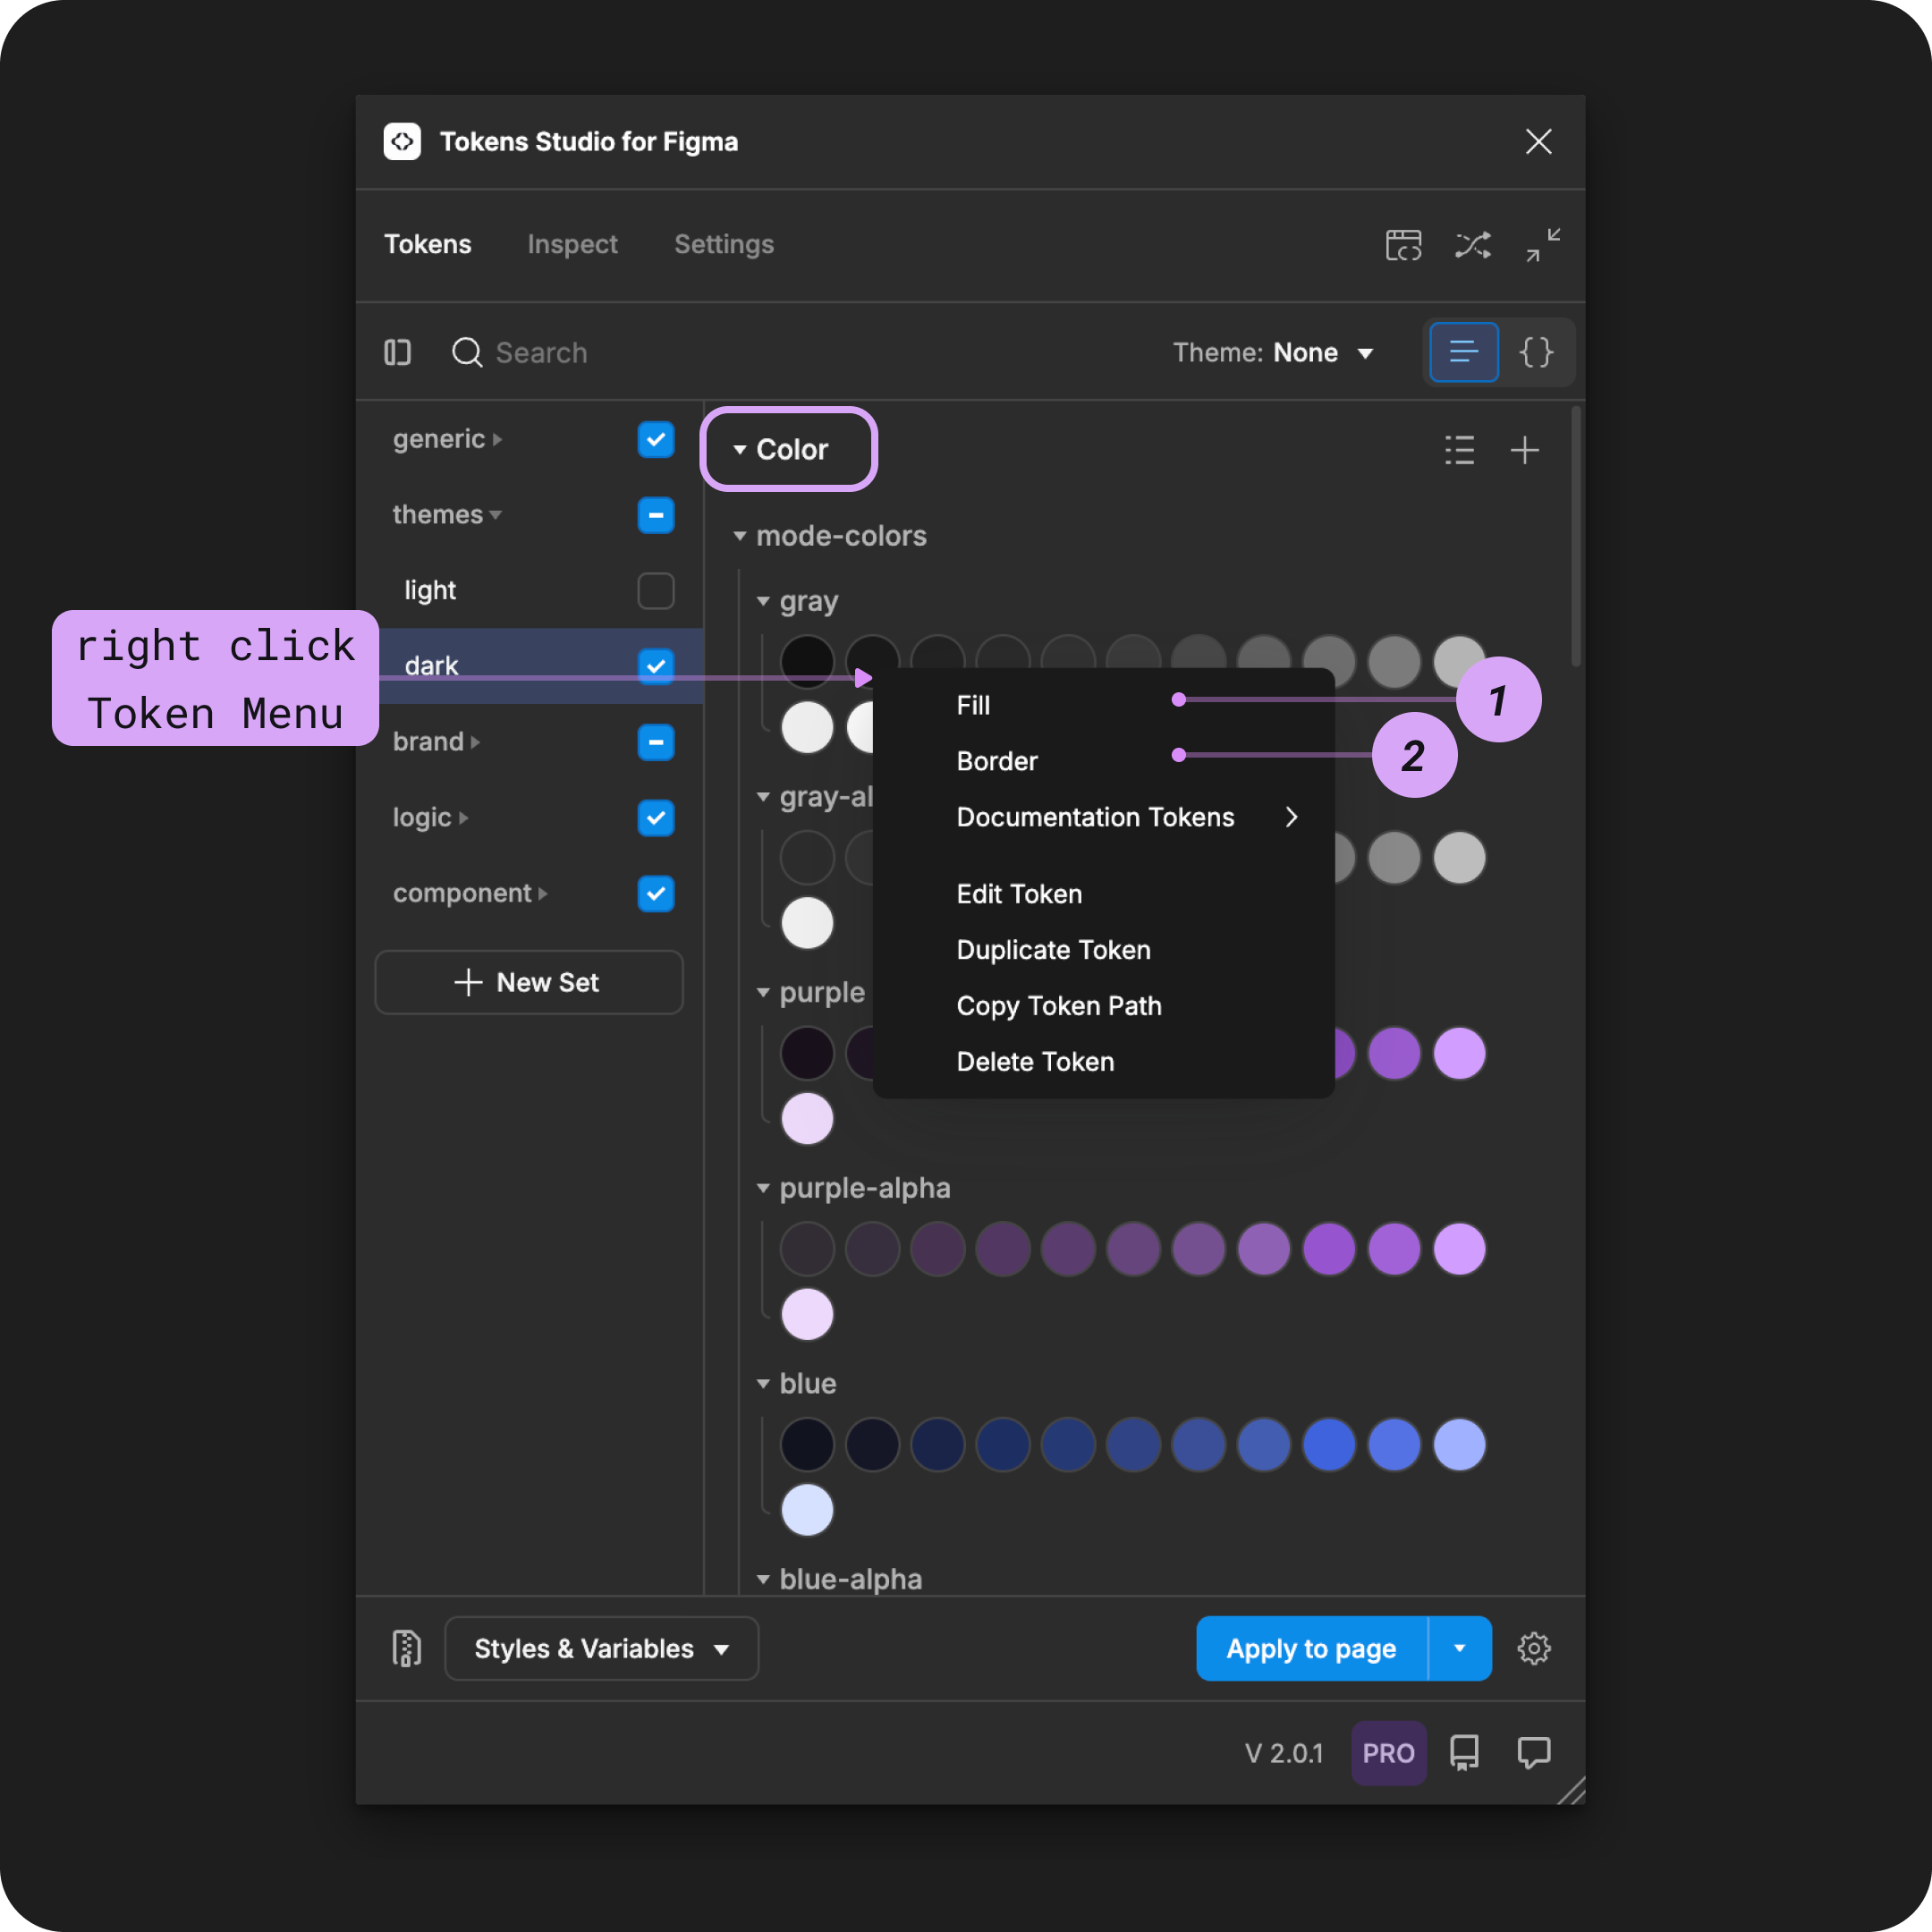
Task: Click Apply to page button
Action: (1311, 1648)
